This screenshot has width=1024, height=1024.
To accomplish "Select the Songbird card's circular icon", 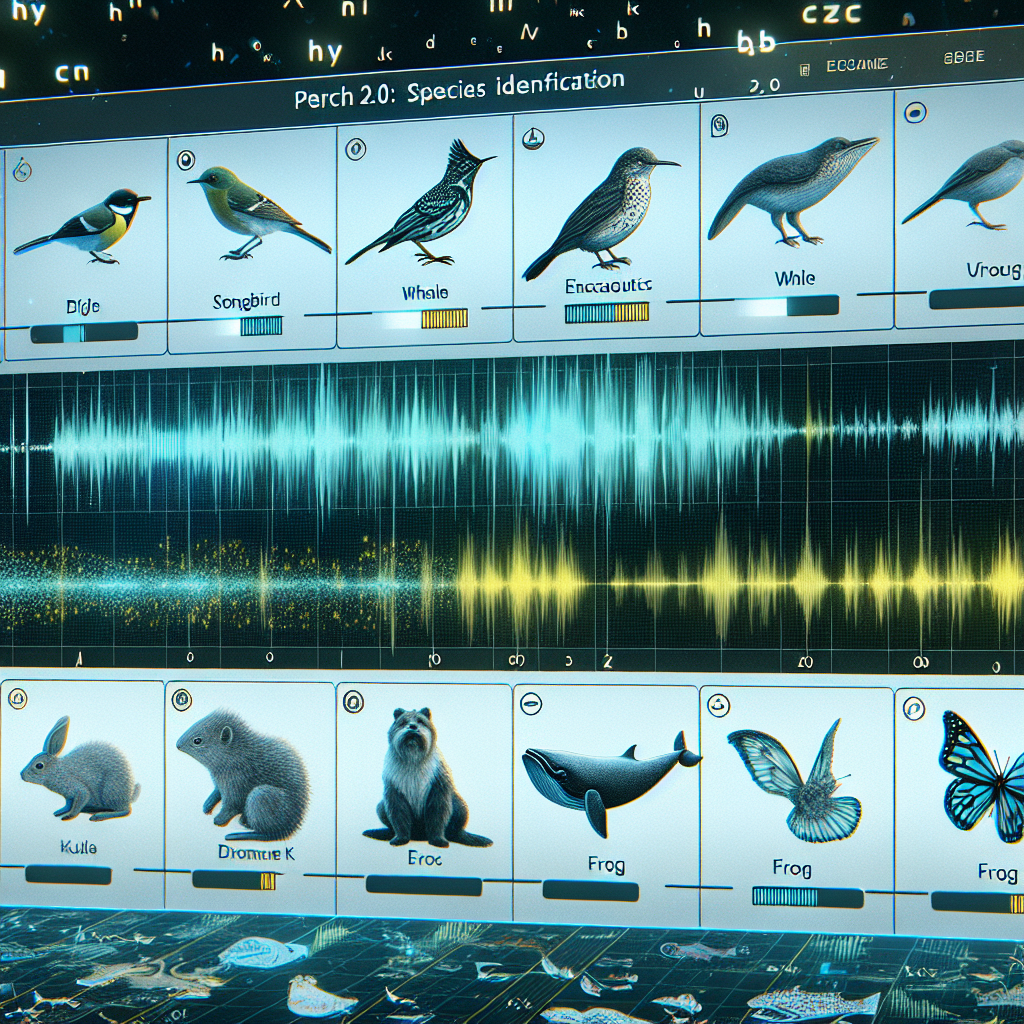I will pyautogui.click(x=185, y=159).
